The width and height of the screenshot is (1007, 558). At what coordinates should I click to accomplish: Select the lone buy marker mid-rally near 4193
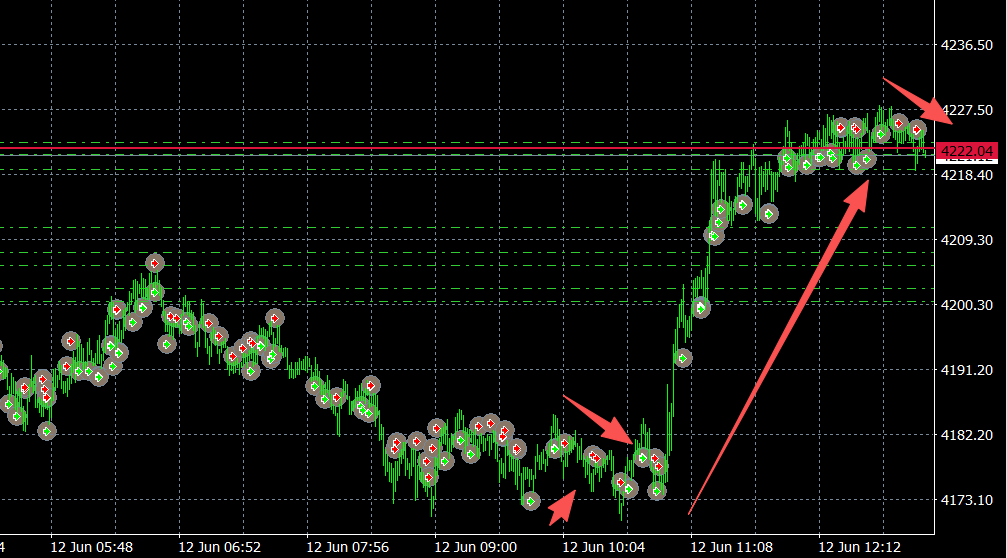[683, 358]
